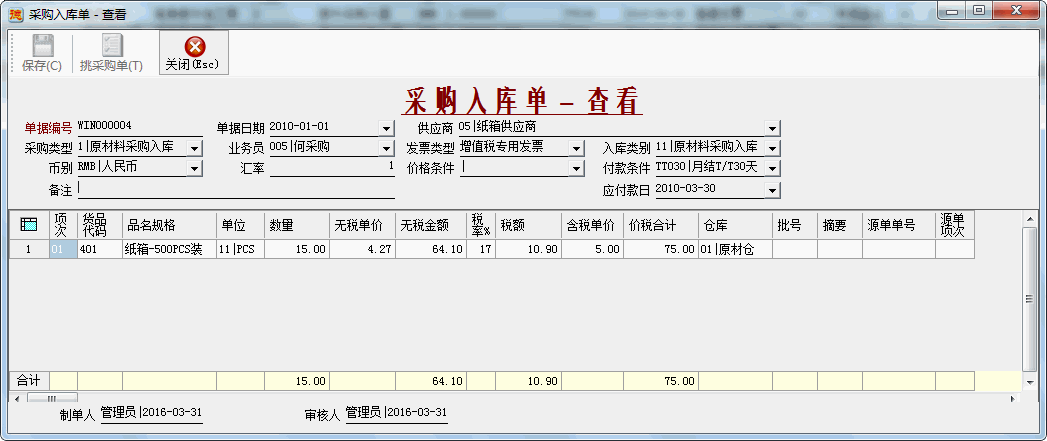Click the grid column settings icon in table header
Screen dimensions: 1047x441
coord(29,225)
